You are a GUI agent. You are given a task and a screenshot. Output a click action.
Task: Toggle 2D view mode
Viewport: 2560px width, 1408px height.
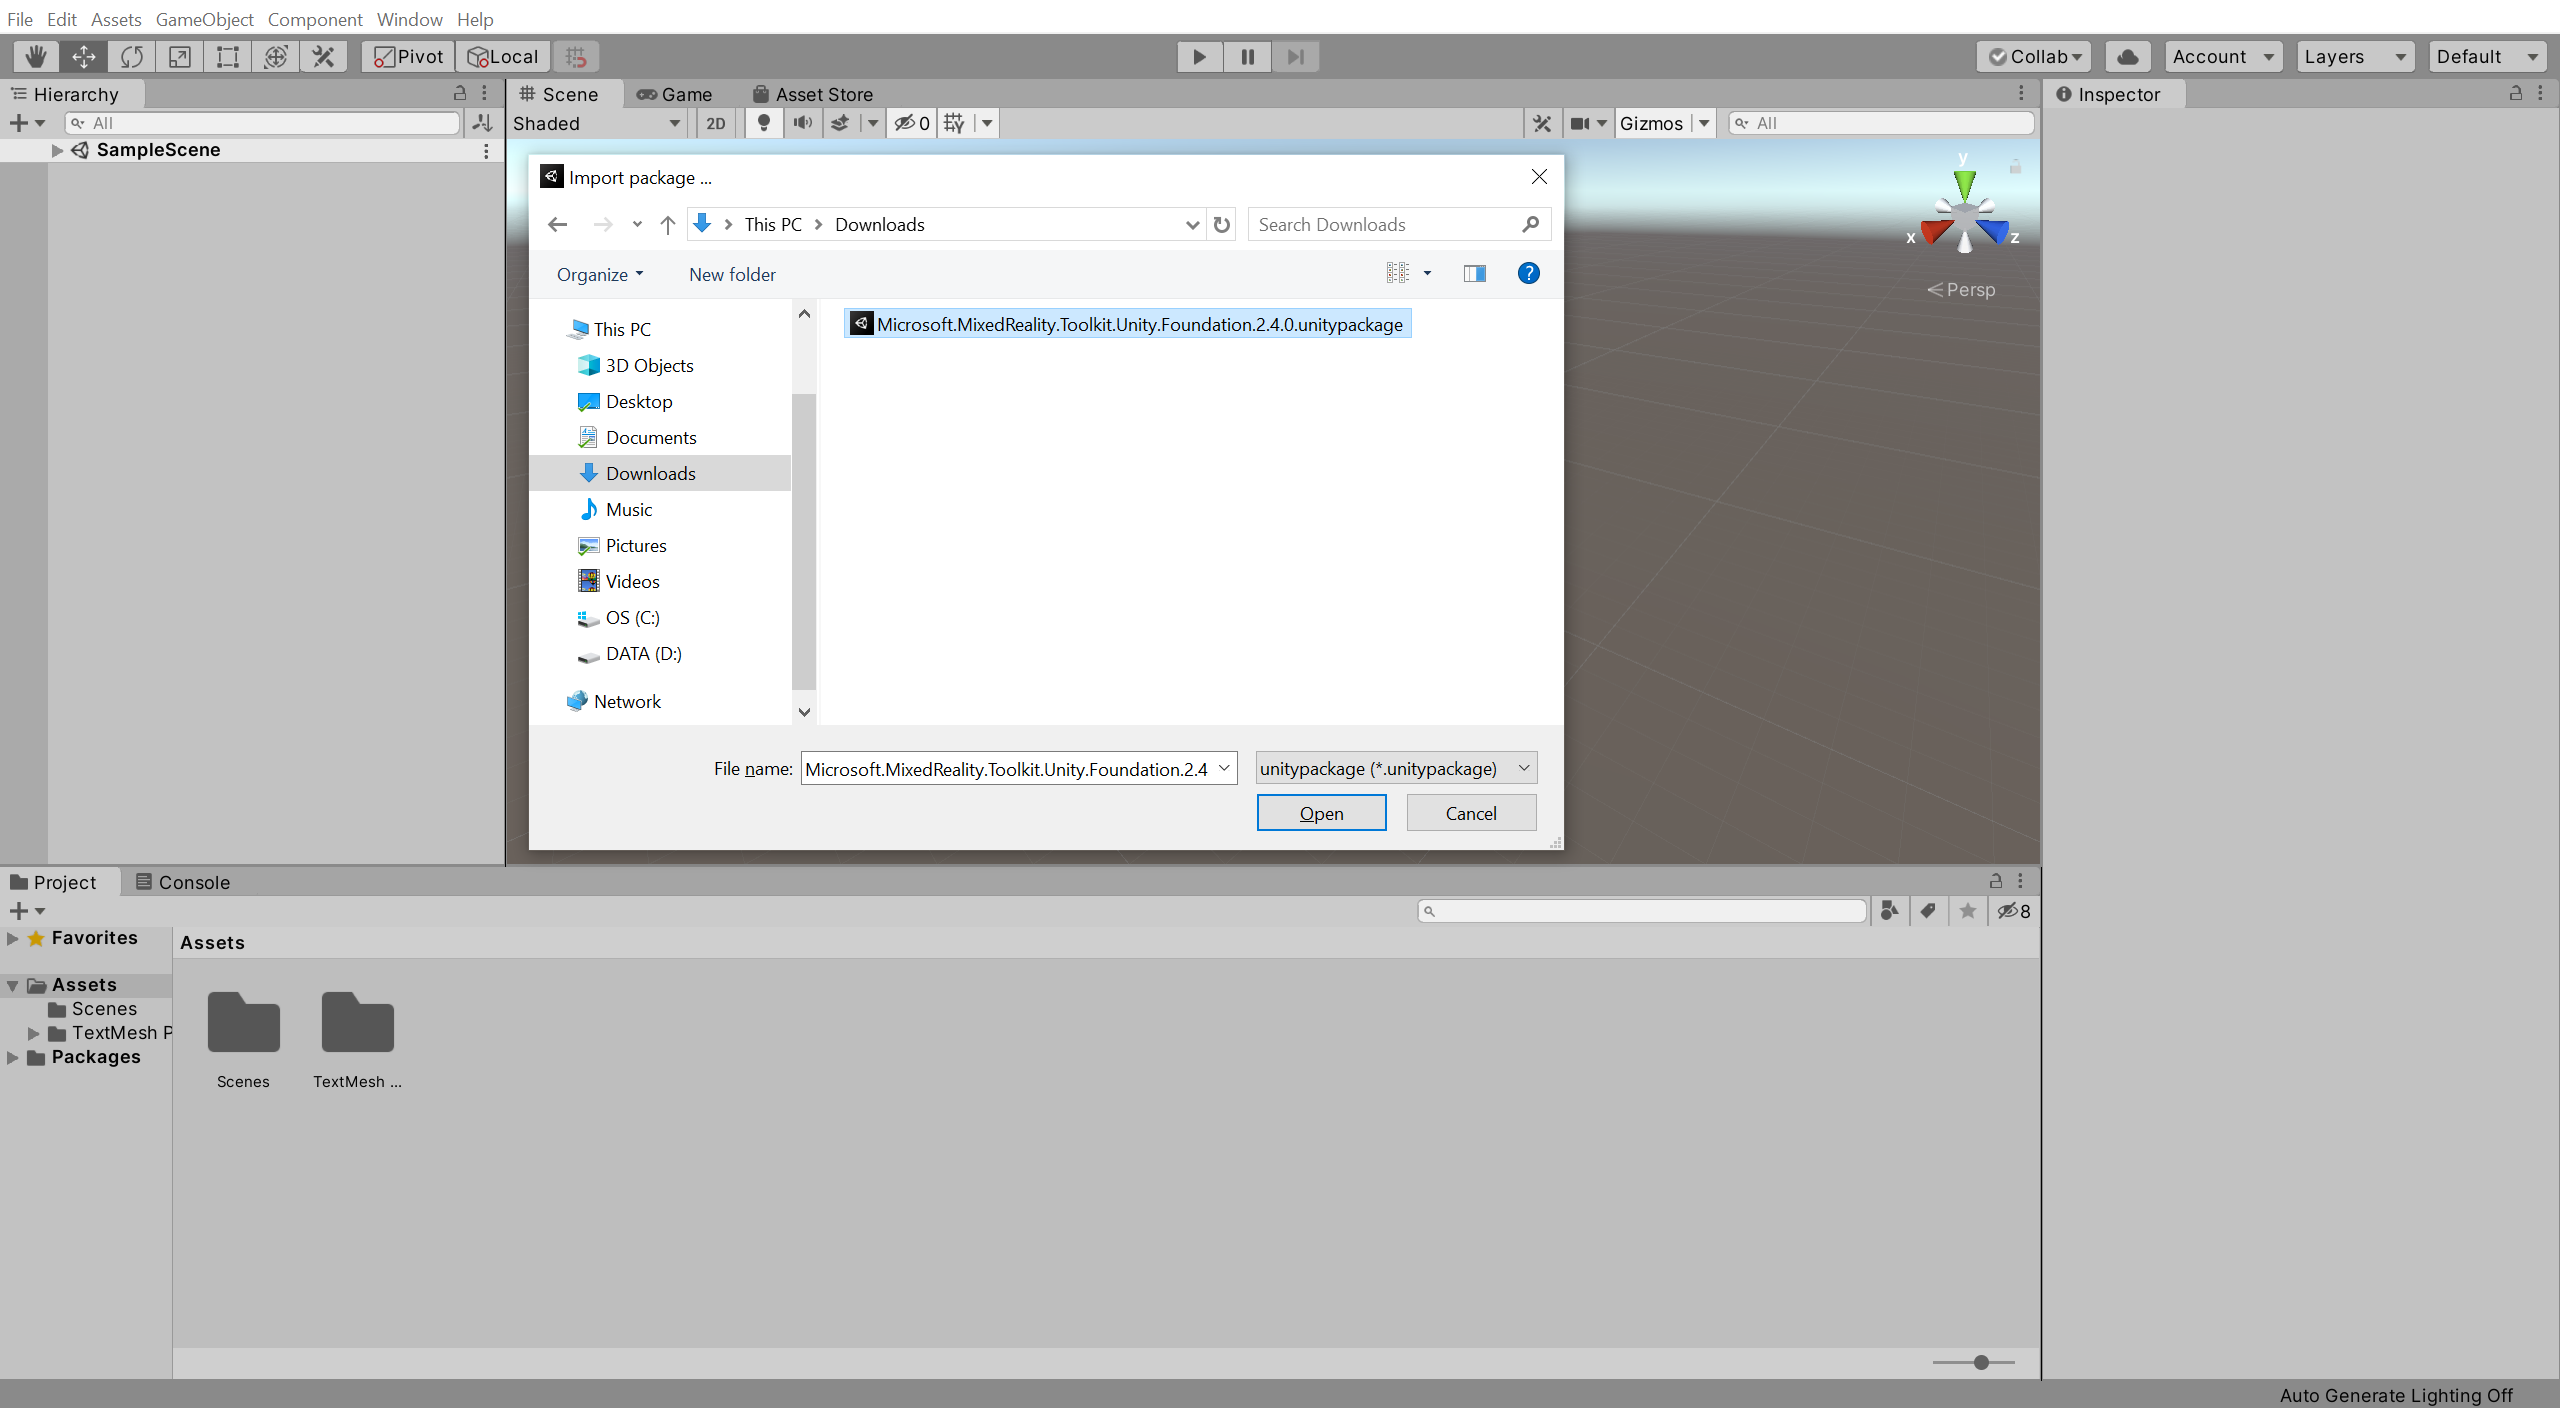point(716,123)
